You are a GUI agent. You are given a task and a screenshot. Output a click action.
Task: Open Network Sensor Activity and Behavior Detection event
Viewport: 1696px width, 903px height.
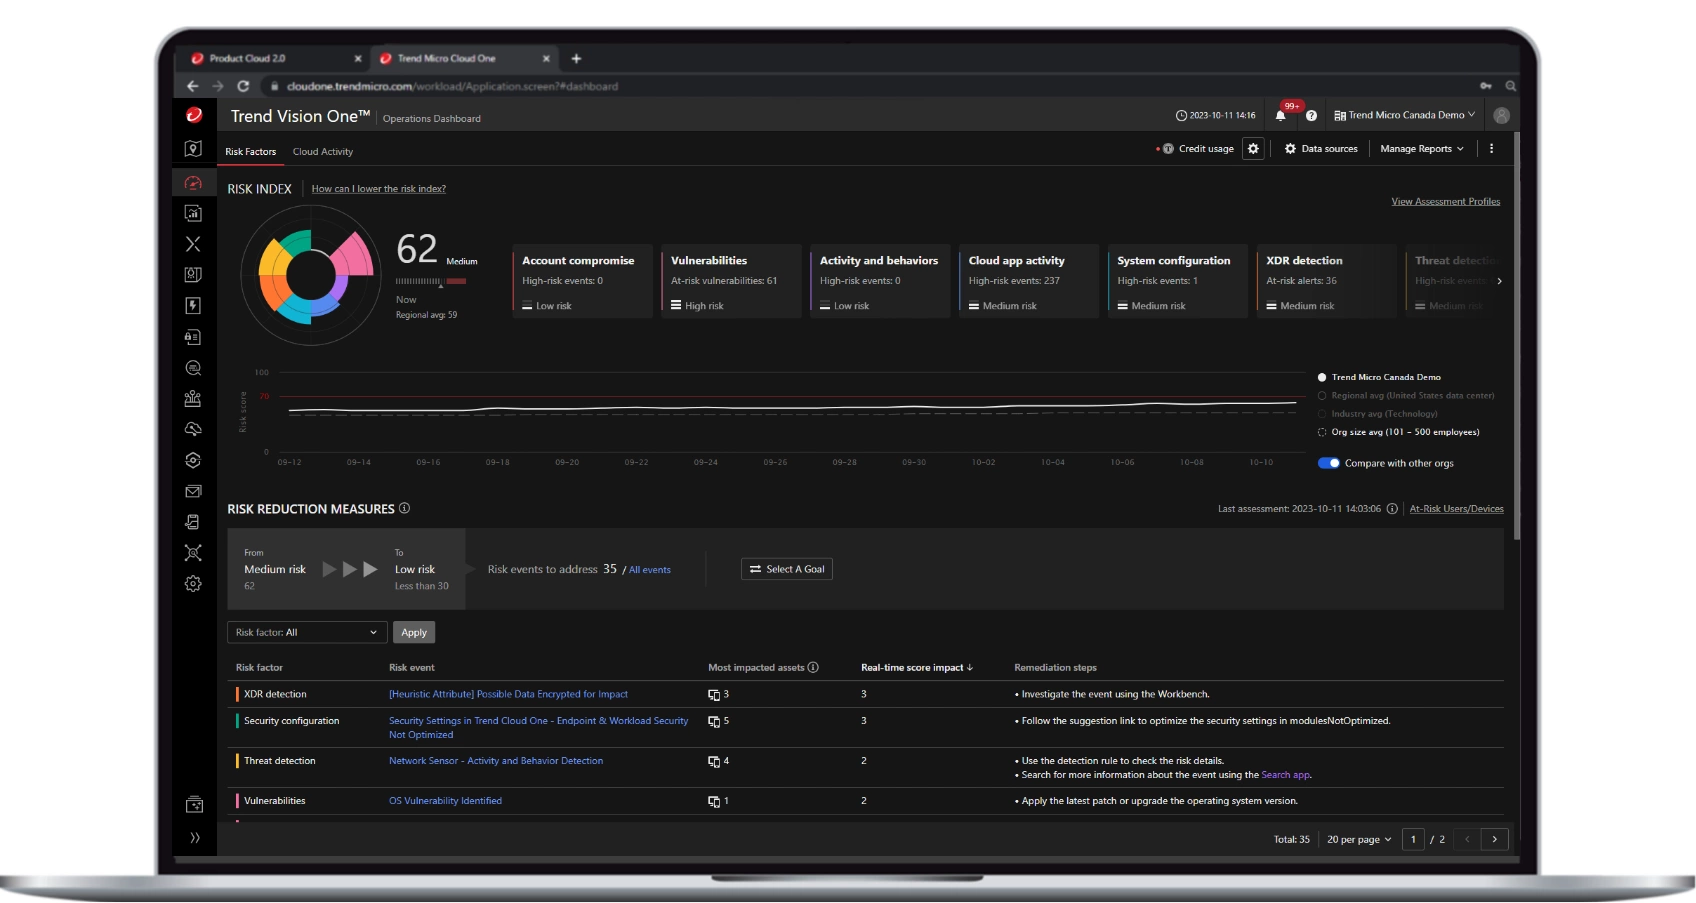[496, 761]
